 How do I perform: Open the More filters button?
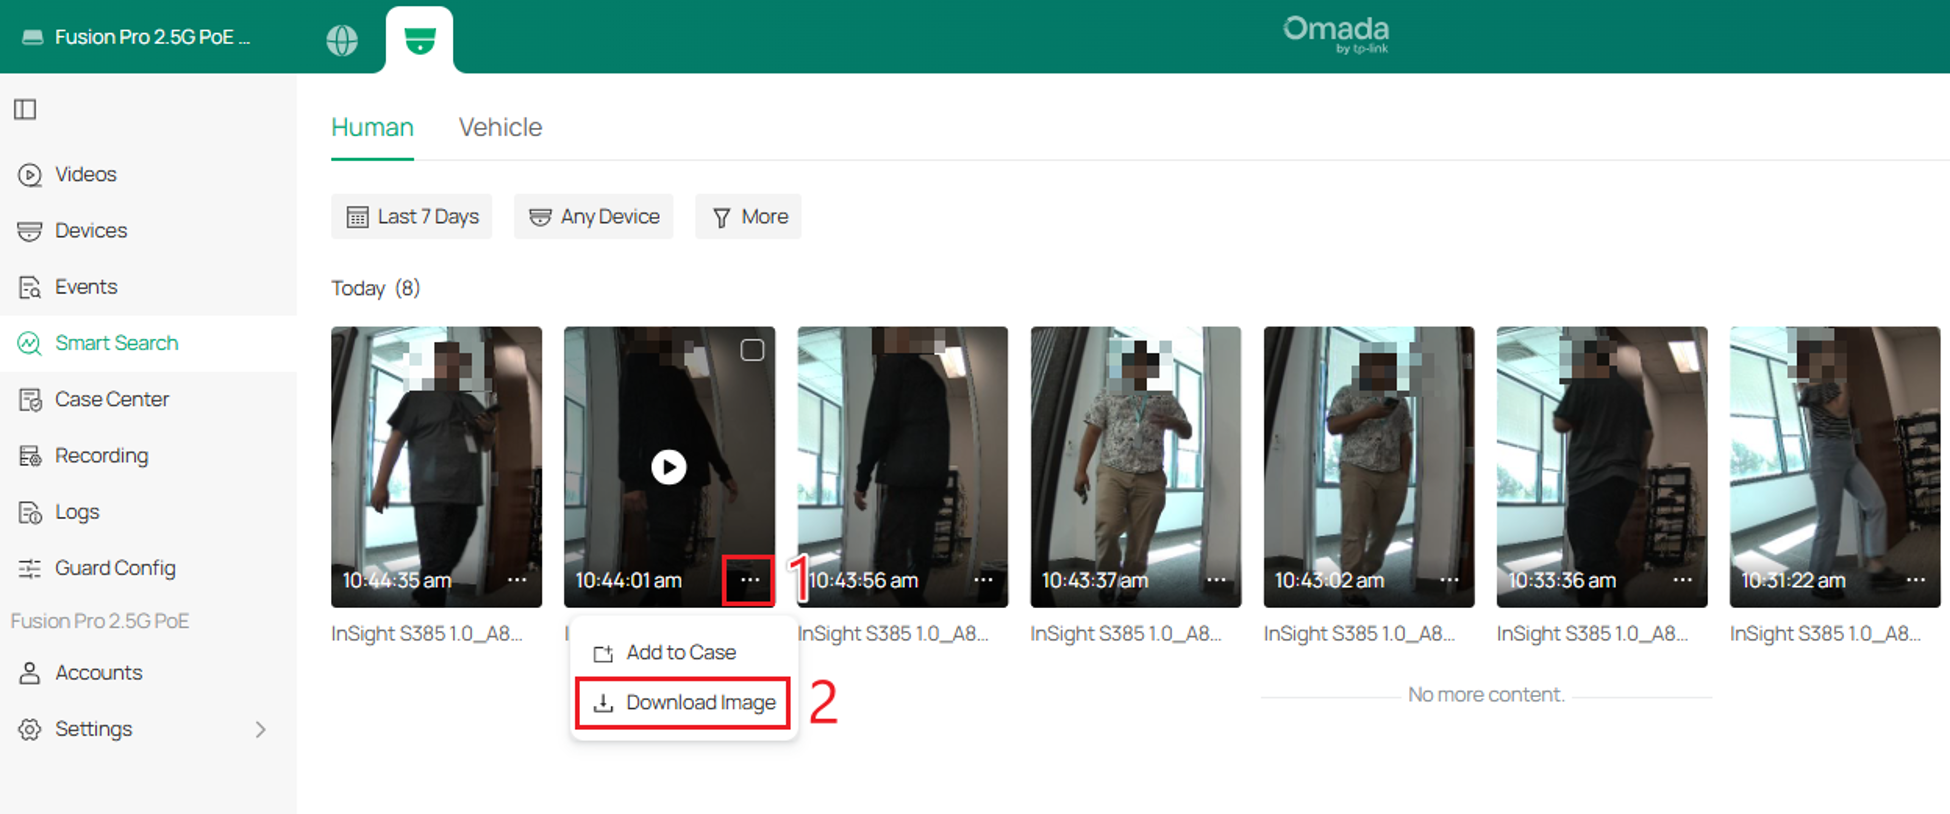pos(749,216)
